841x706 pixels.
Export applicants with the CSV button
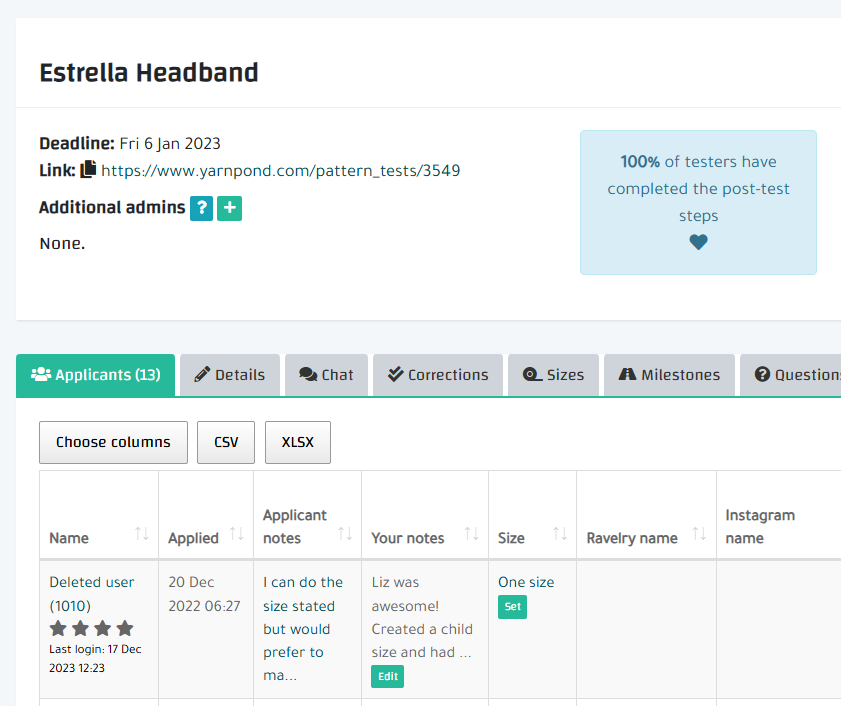click(x=226, y=442)
